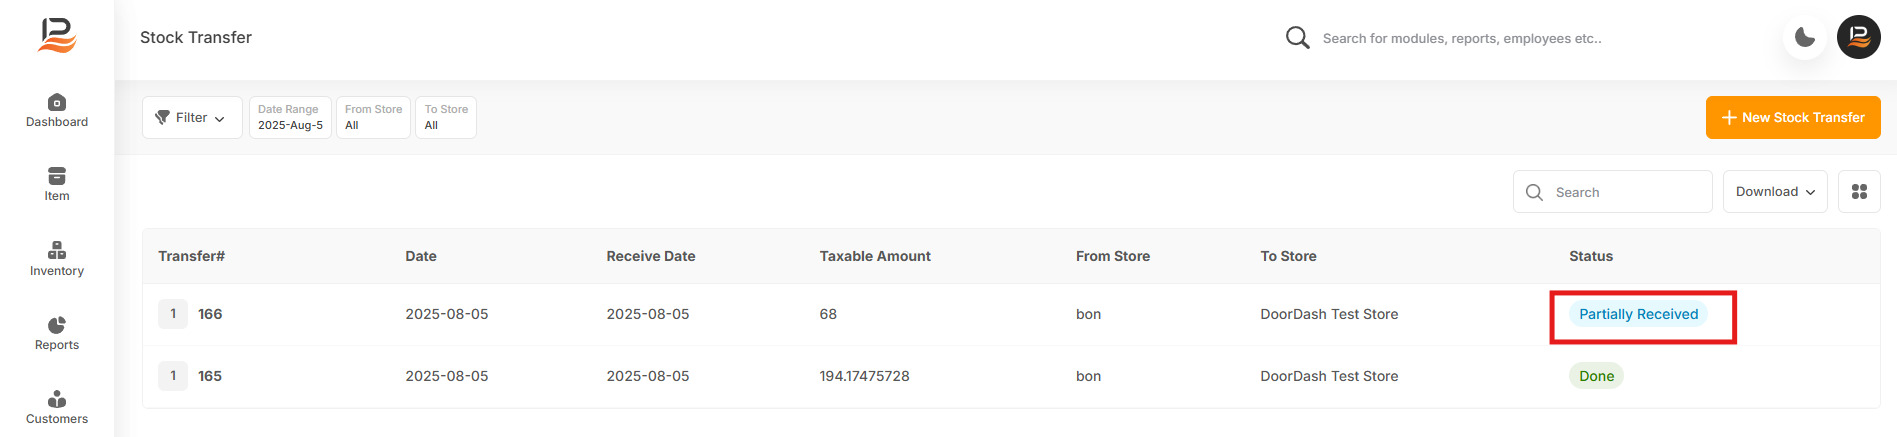The width and height of the screenshot is (1897, 437).
Task: Switch to grid view layout
Action: click(1859, 191)
